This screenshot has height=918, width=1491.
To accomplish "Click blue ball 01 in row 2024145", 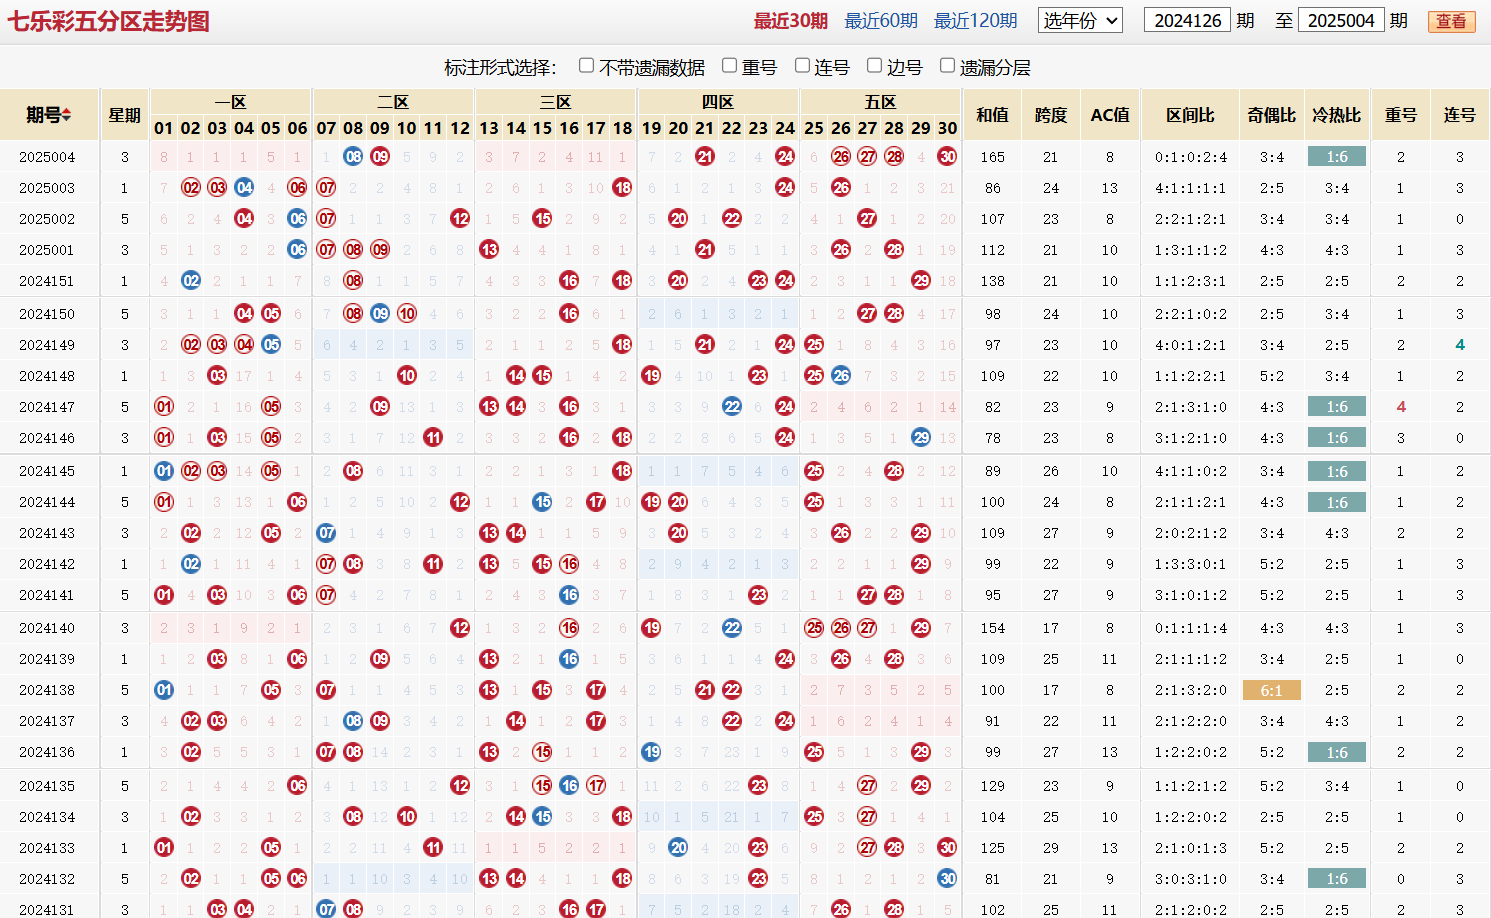I will pos(164,470).
